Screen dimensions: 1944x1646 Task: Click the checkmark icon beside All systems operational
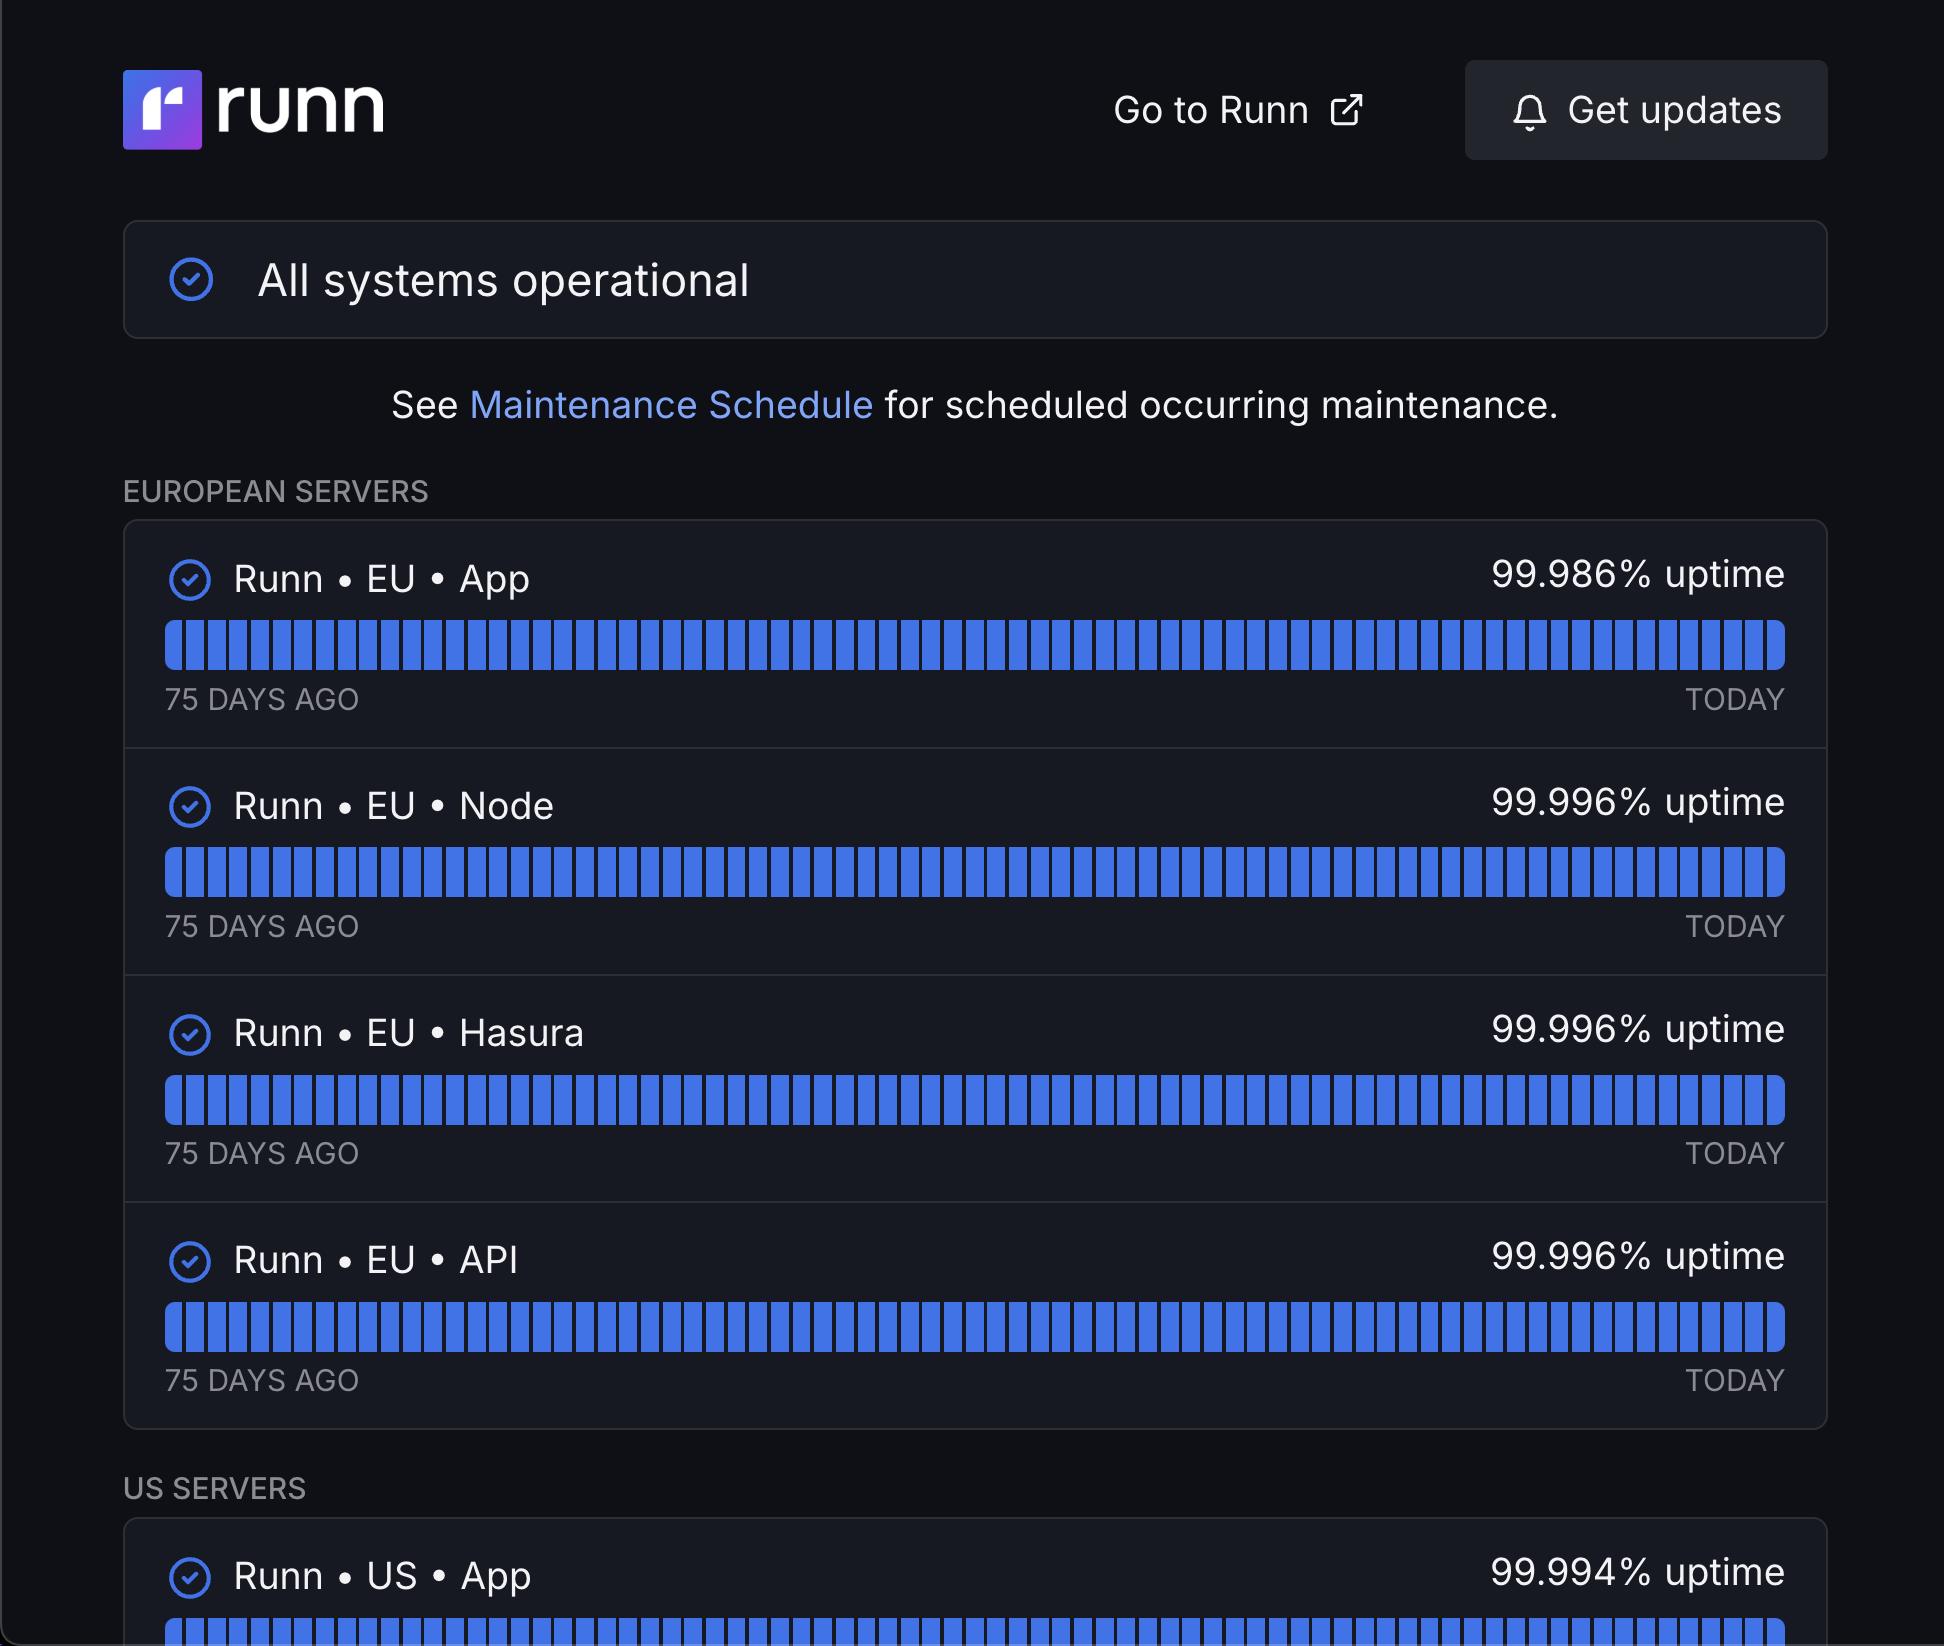(191, 280)
